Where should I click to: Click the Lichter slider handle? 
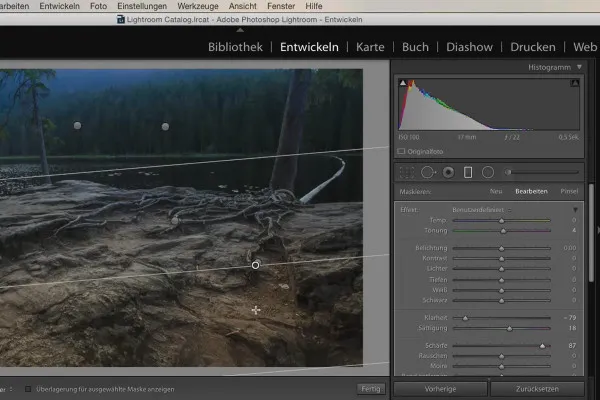(502, 269)
